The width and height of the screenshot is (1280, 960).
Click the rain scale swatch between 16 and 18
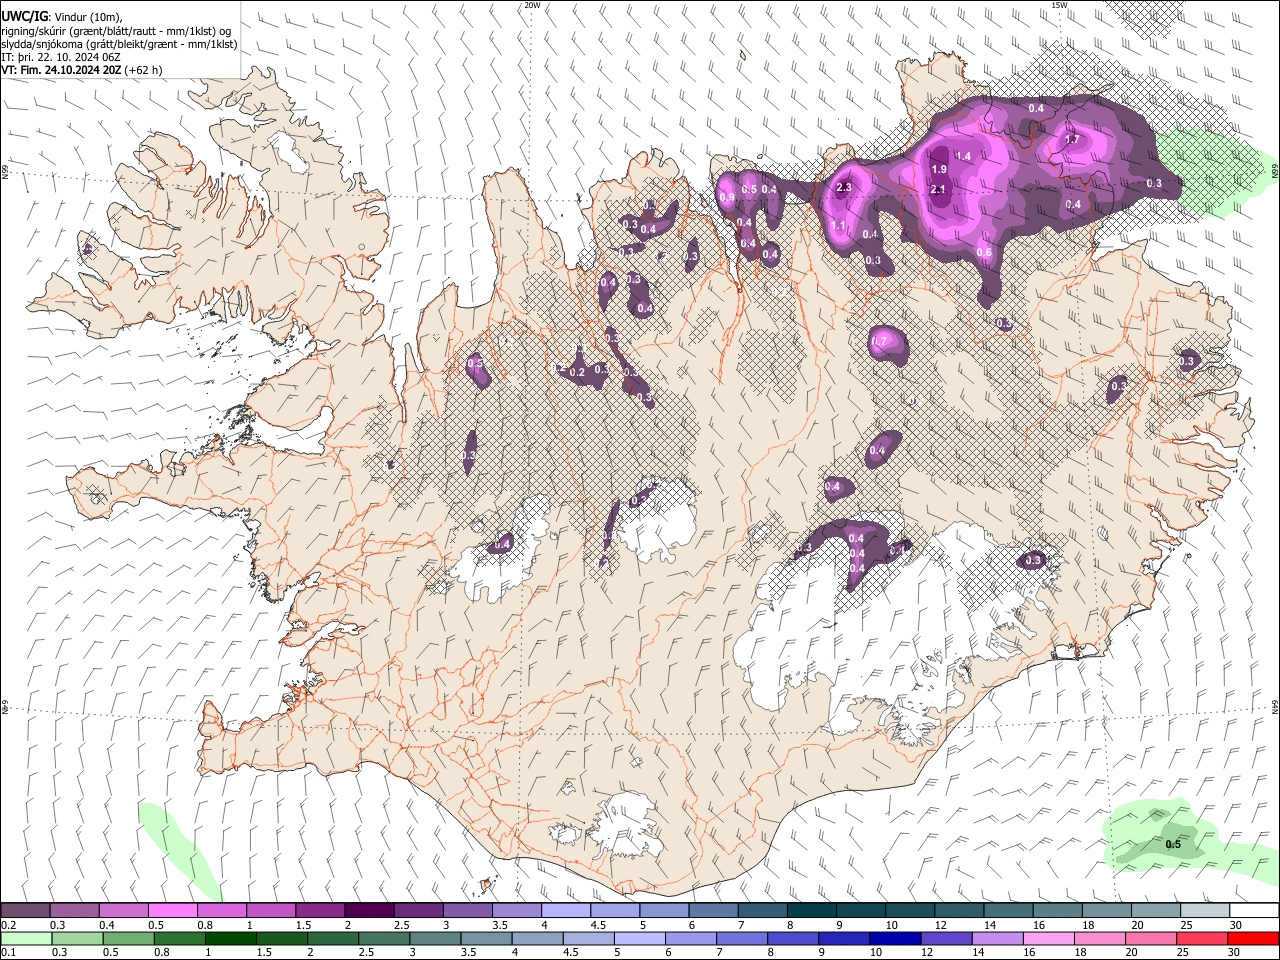tap(1047, 938)
